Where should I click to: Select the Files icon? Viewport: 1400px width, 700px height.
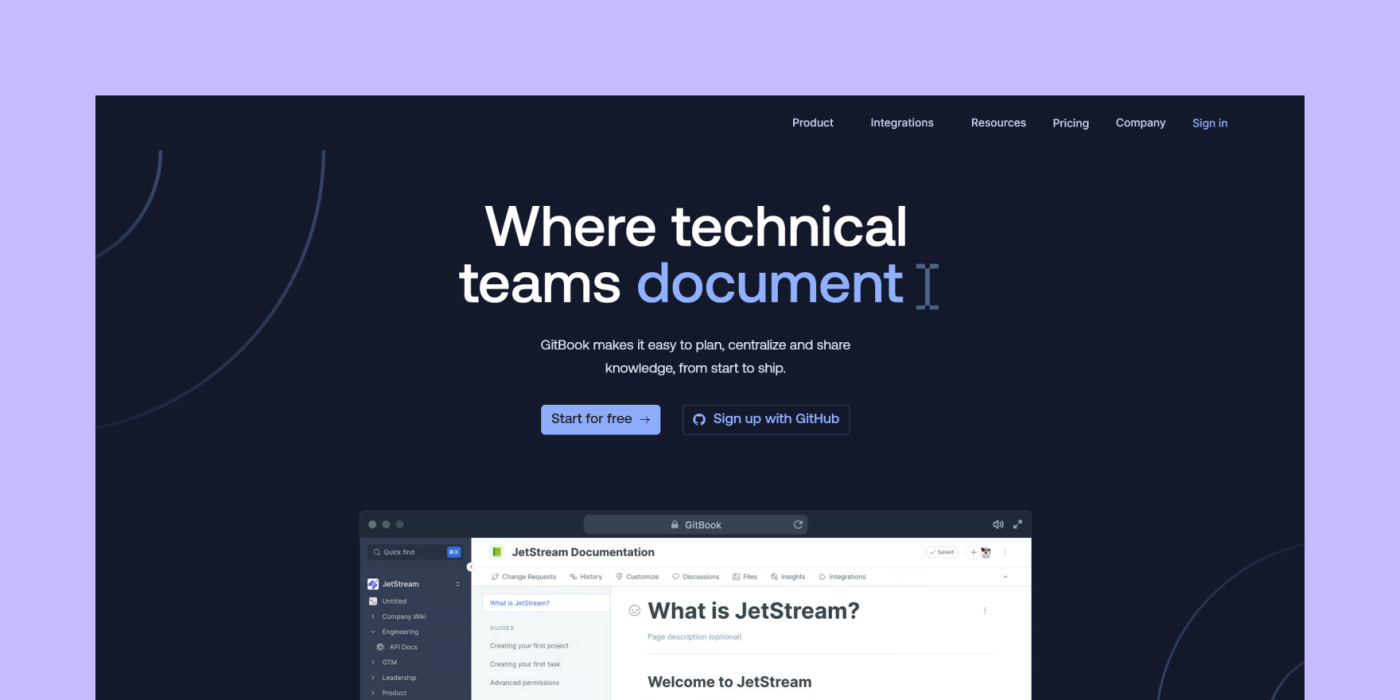pyautogui.click(x=745, y=576)
